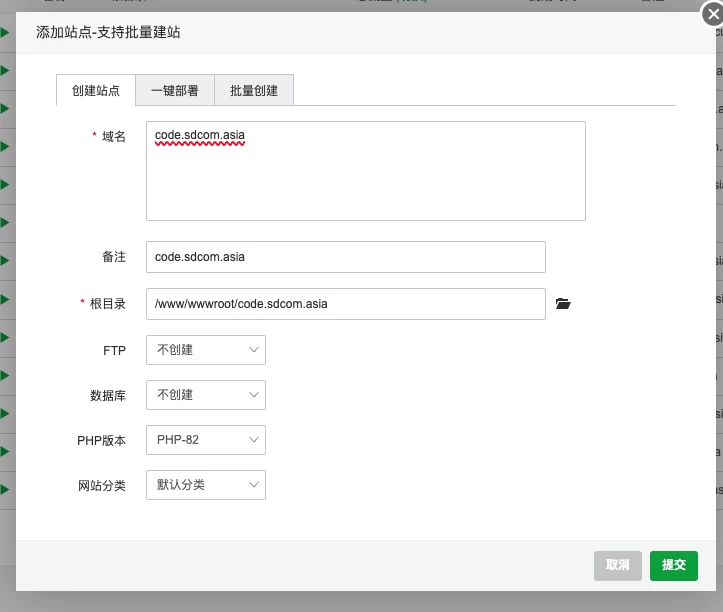
Task: Open the FTP dropdown
Action: point(206,350)
